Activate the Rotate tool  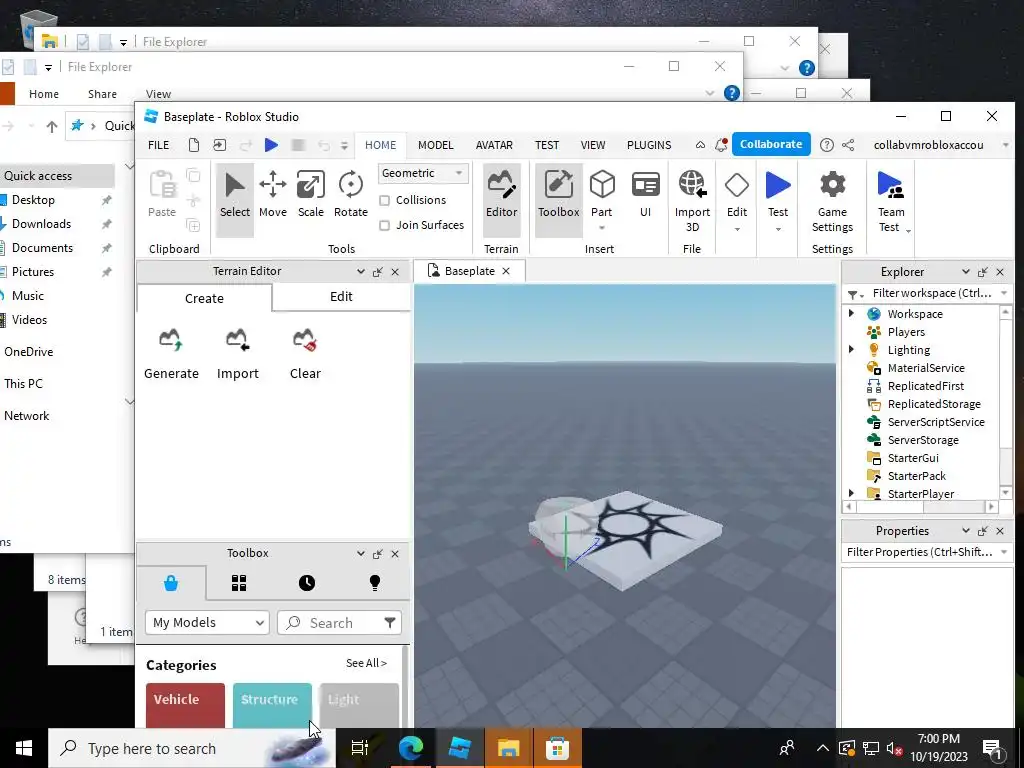click(x=351, y=196)
